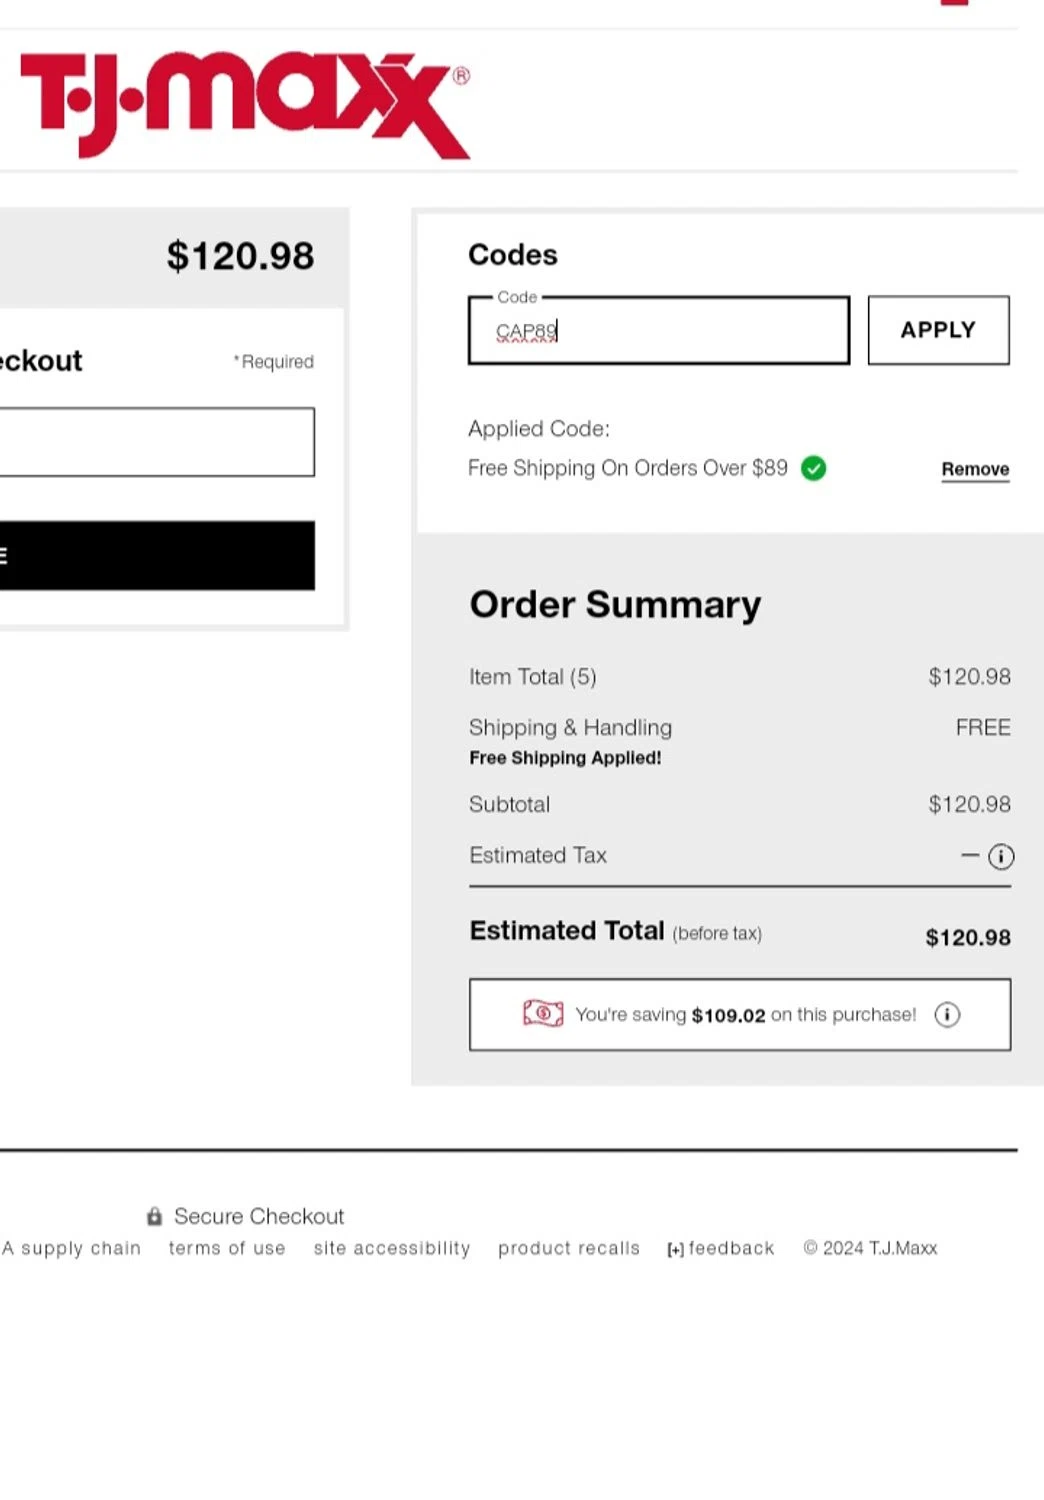The height and width of the screenshot is (1500, 1044).
Task: Click the cash icon in savings banner
Action: [543, 1014]
